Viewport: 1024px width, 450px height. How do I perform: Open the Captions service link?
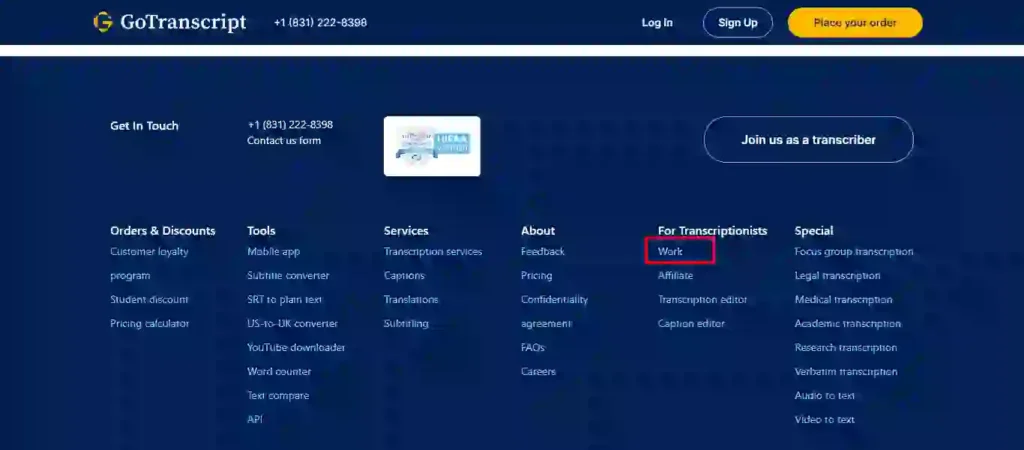pos(404,276)
